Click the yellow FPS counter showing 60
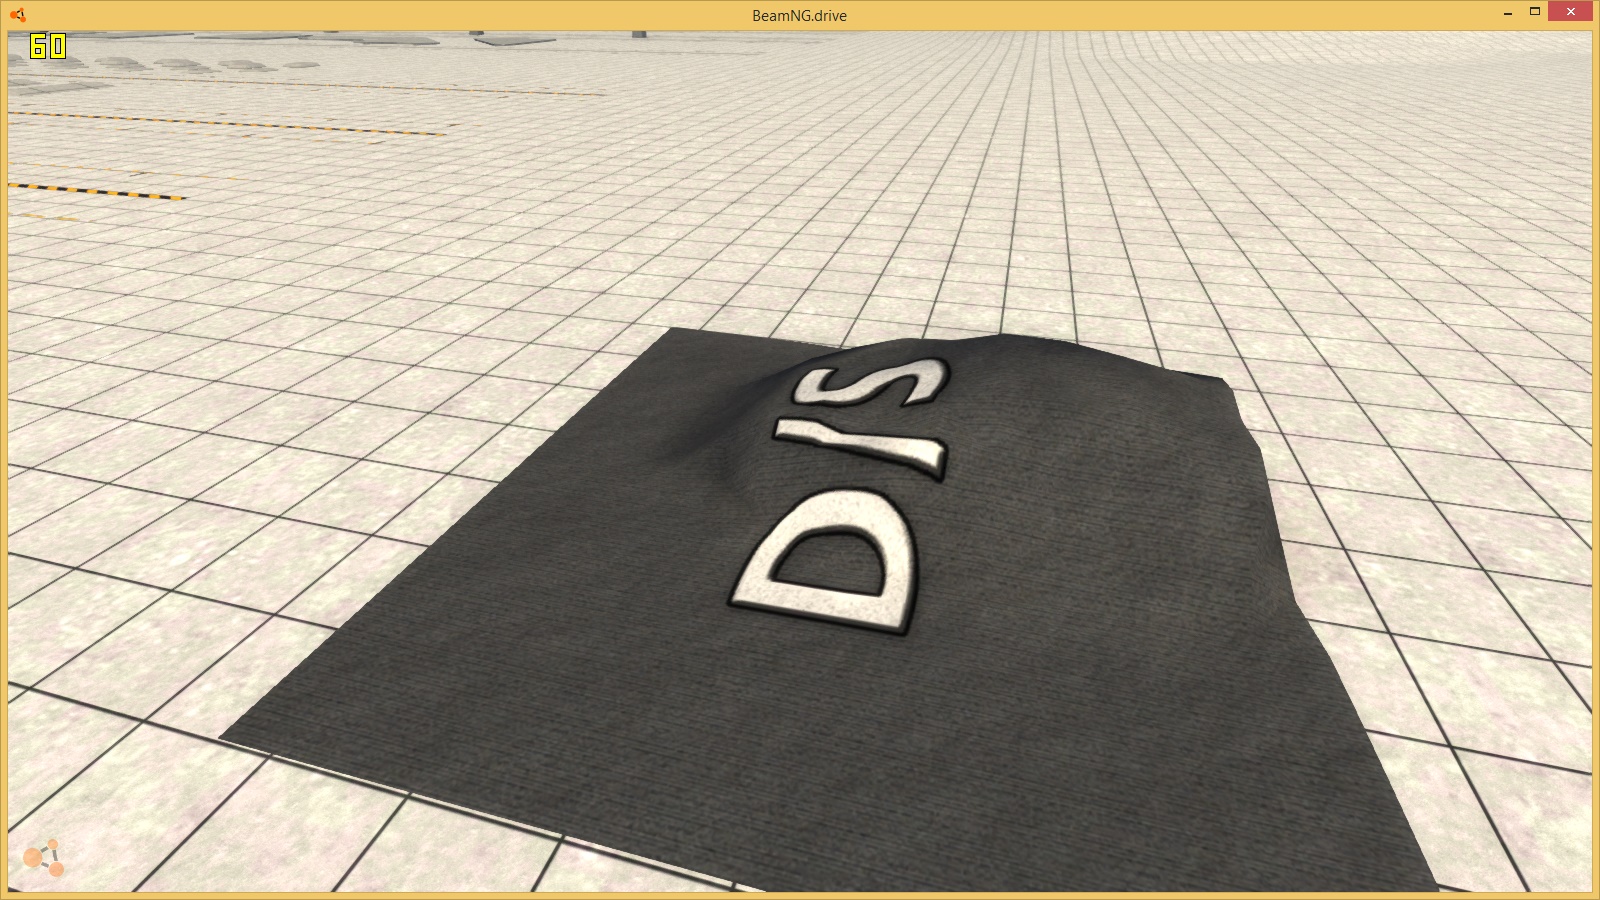 (x=48, y=46)
